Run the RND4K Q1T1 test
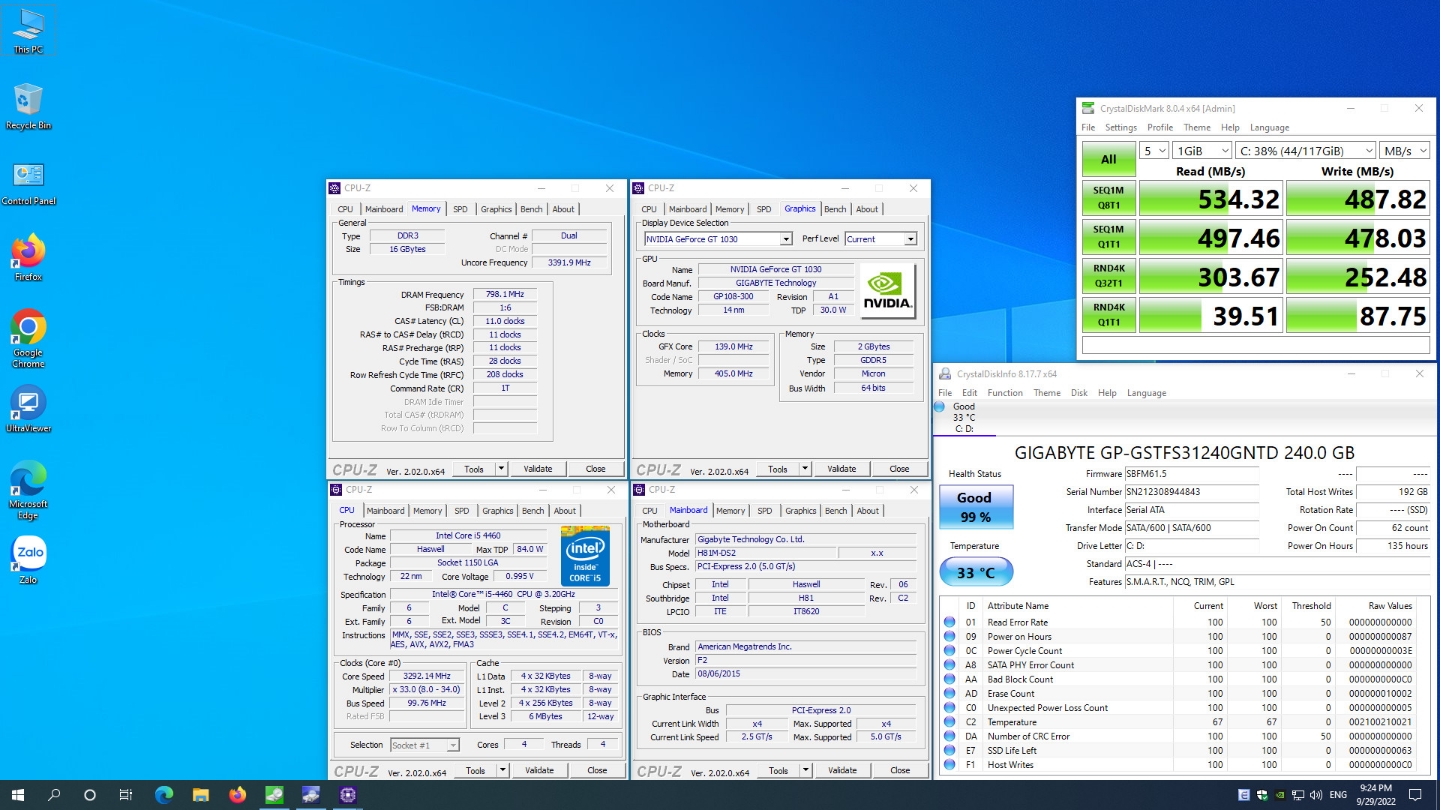1440x810 pixels. (1108, 315)
